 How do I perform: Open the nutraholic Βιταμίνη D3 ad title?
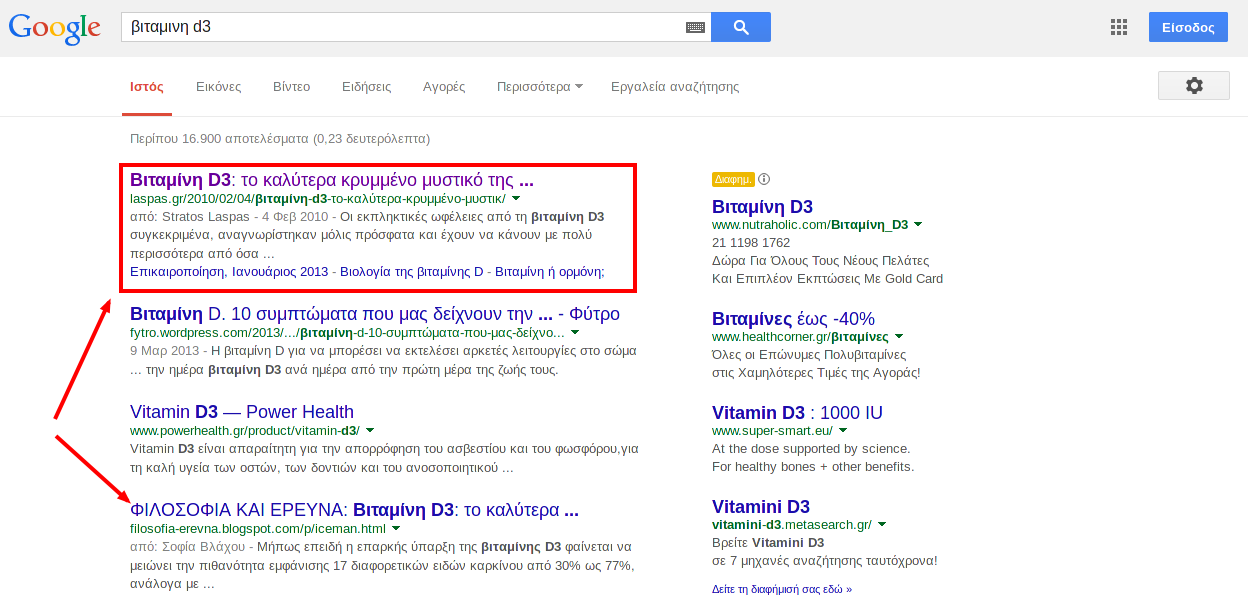762,207
